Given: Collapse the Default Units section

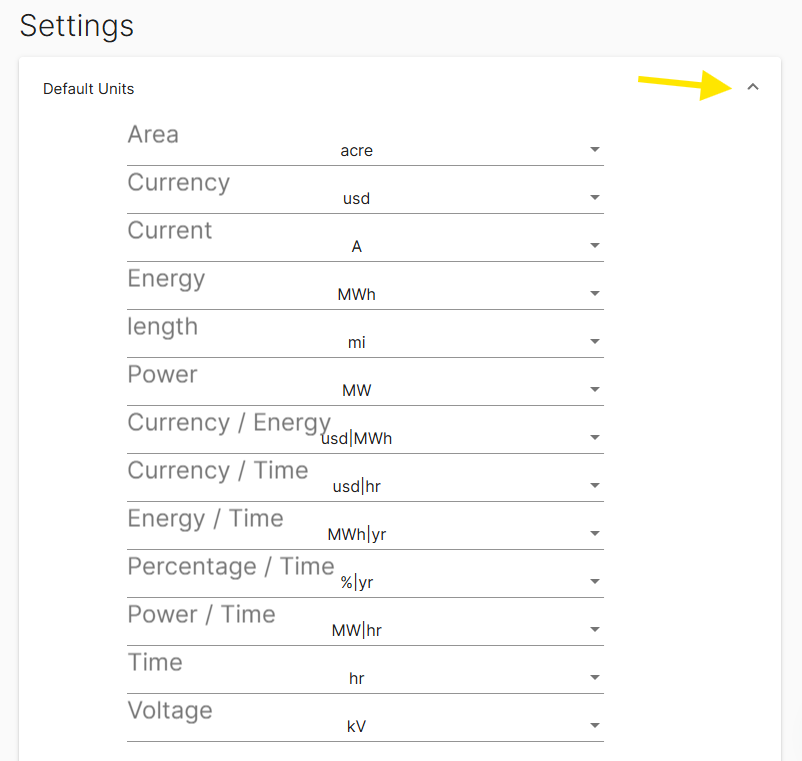Looking at the screenshot, I should pos(754,87).
